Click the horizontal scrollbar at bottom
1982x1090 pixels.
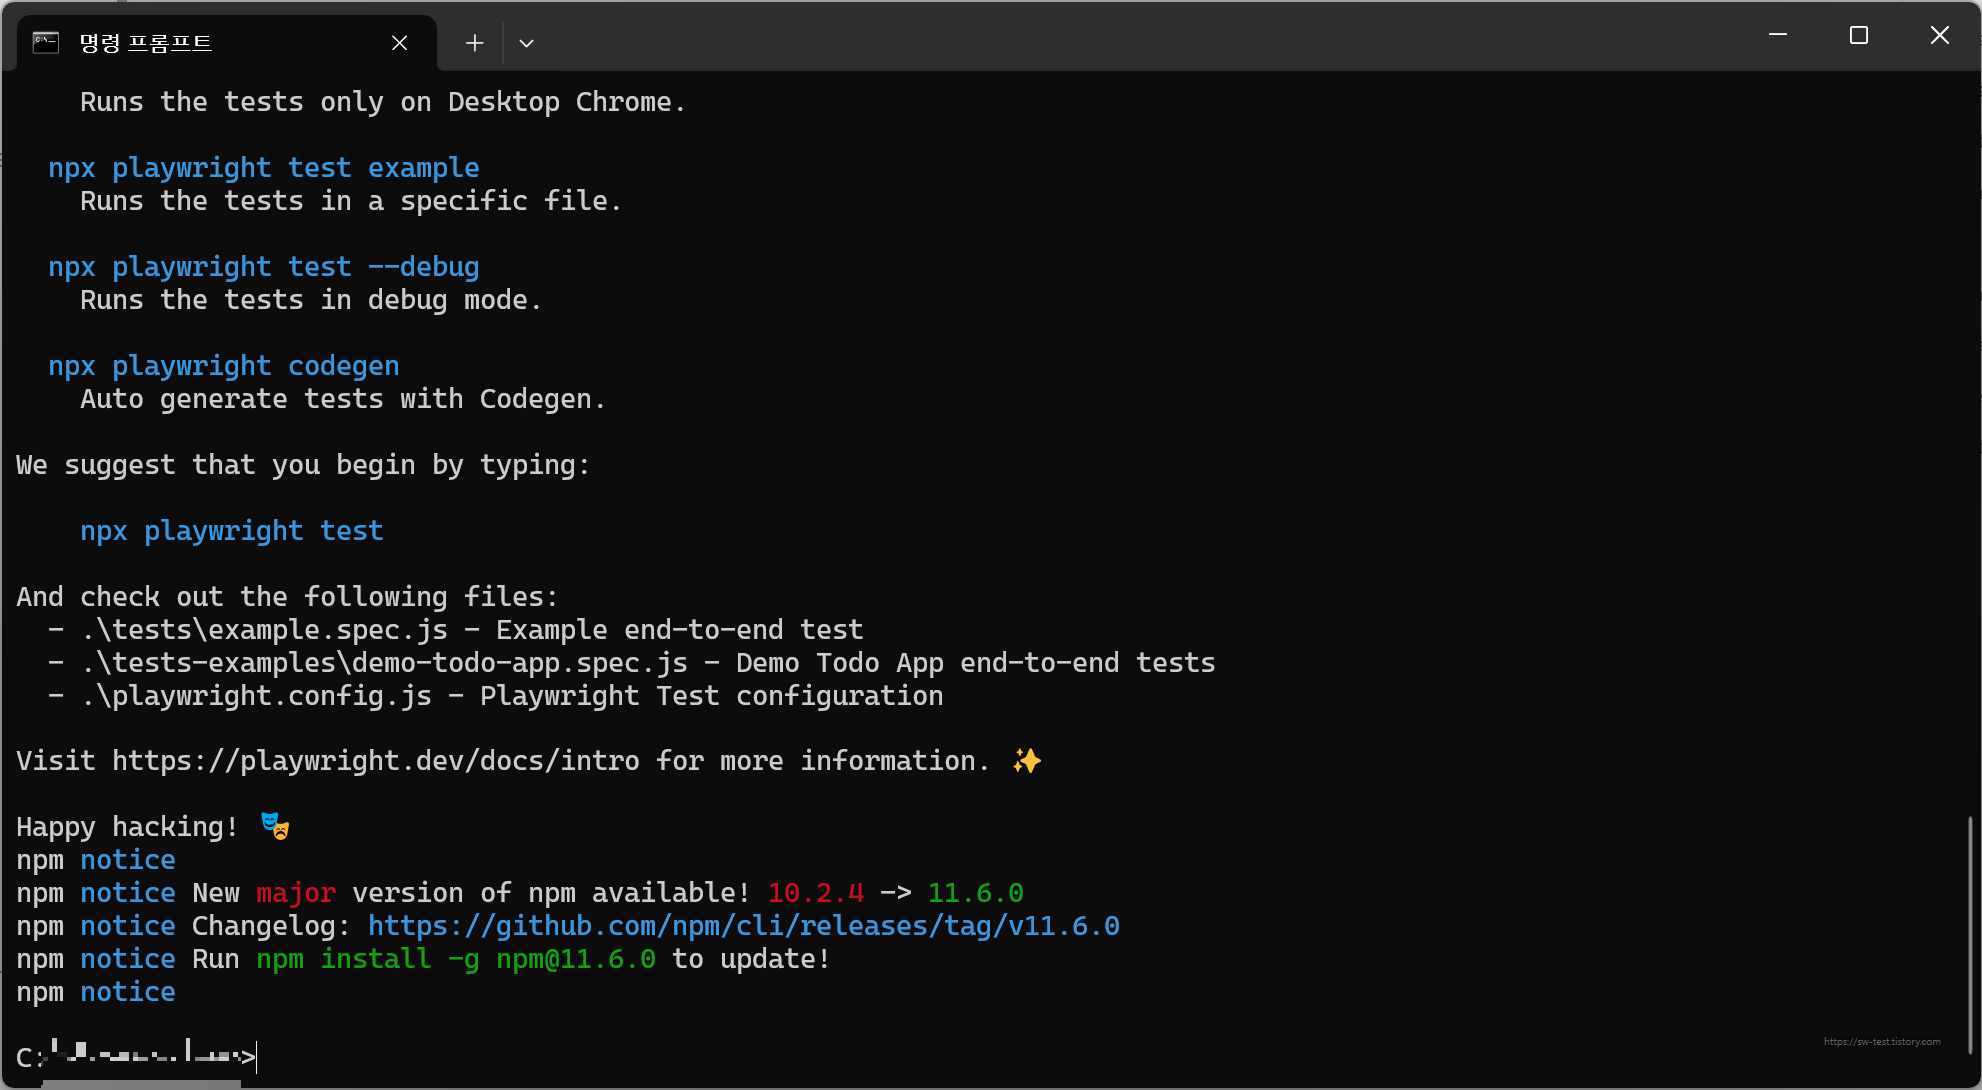pyautogui.click(x=140, y=1083)
